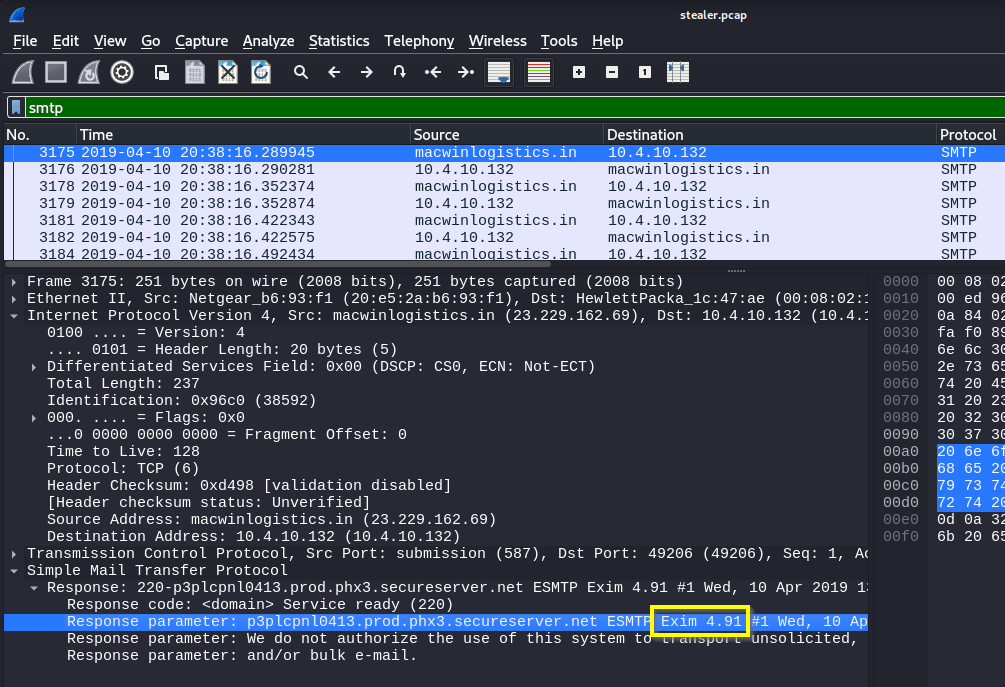Viewport: 1005px width, 687px height.
Task: Click the resize columns icon
Action: pyautogui.click(x=678, y=72)
